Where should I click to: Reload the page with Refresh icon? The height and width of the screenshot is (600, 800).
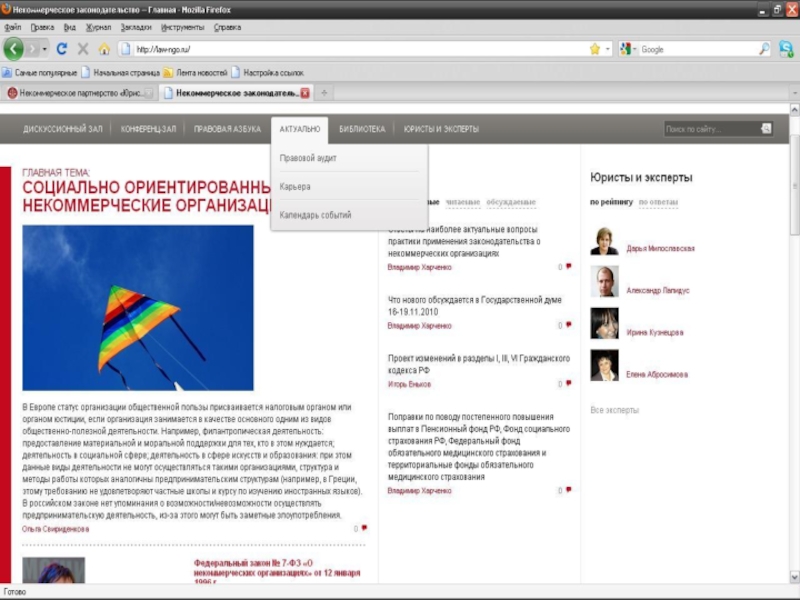62,49
